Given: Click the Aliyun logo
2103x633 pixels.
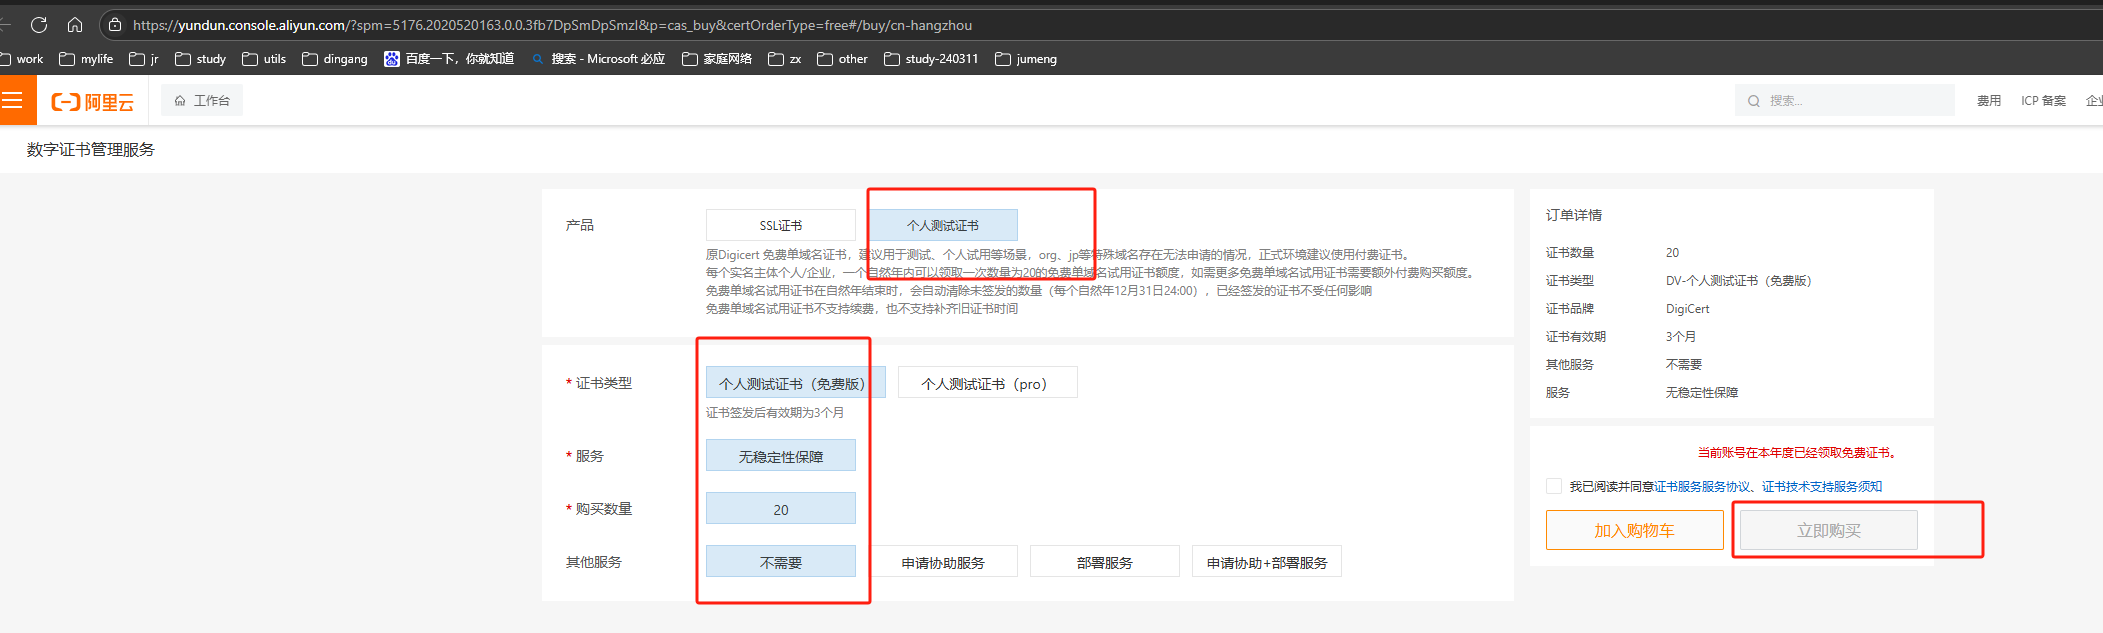Looking at the screenshot, I should coord(93,102).
